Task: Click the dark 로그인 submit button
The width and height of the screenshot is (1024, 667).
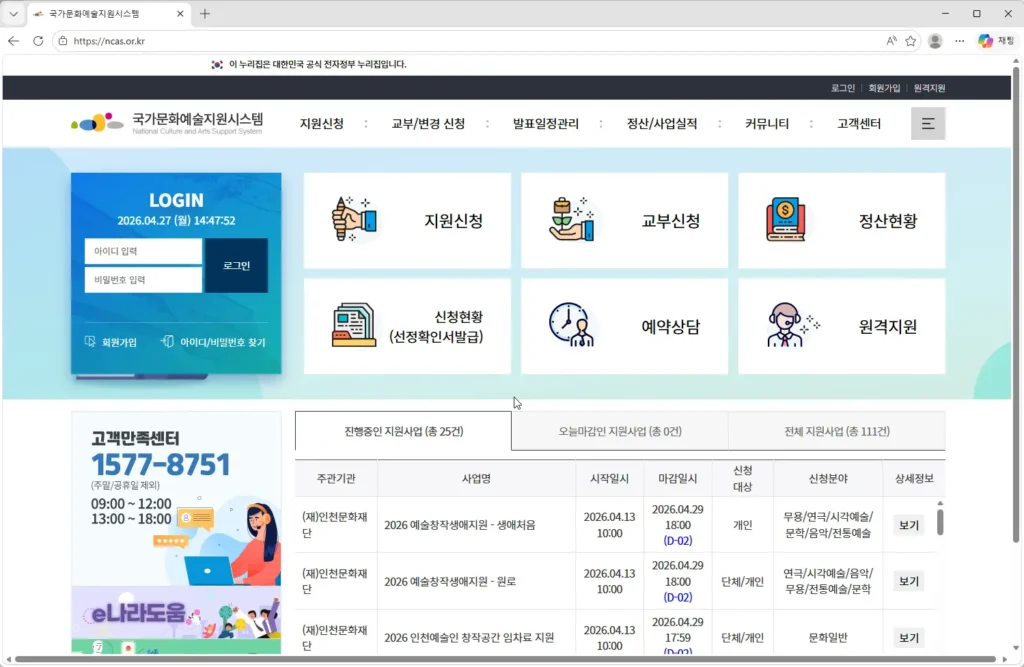Action: point(236,265)
